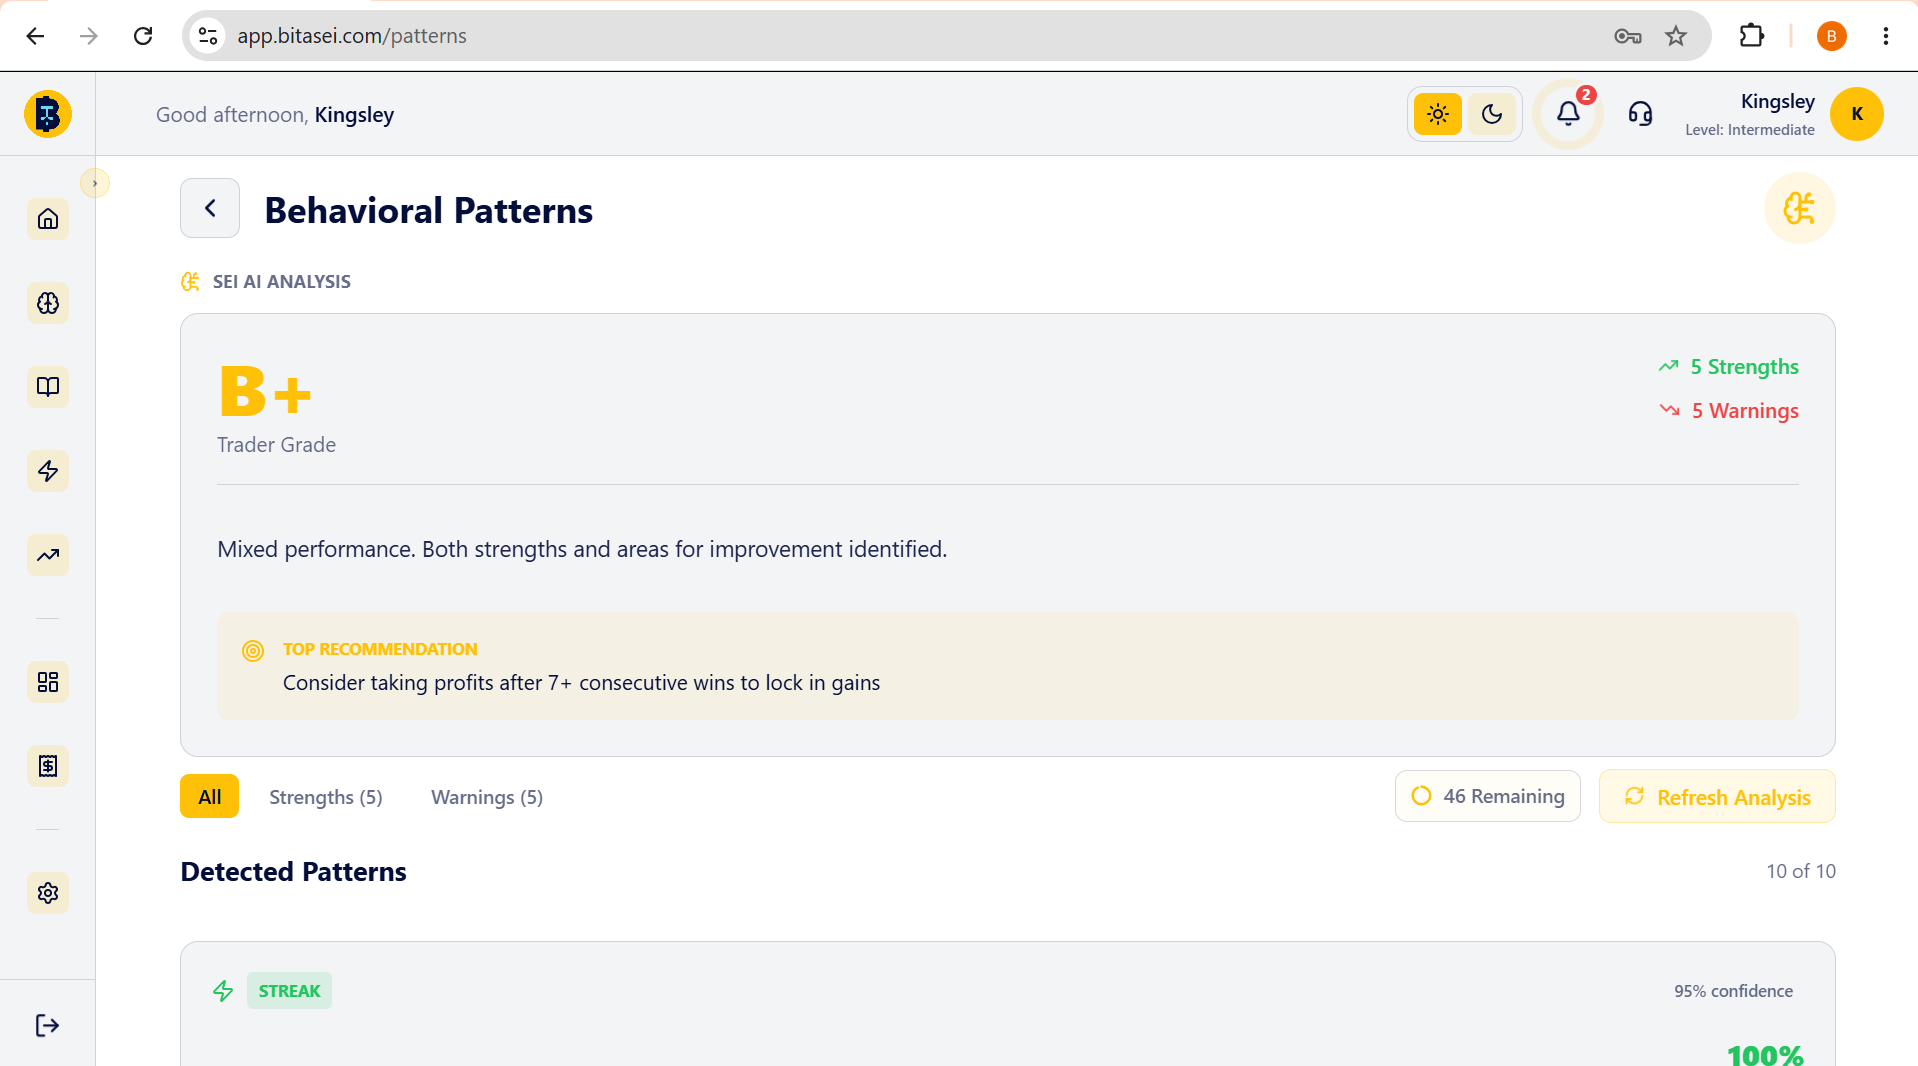Open Chrome three-dot menu
Viewport: 1918px width, 1066px height.
pos(1885,36)
